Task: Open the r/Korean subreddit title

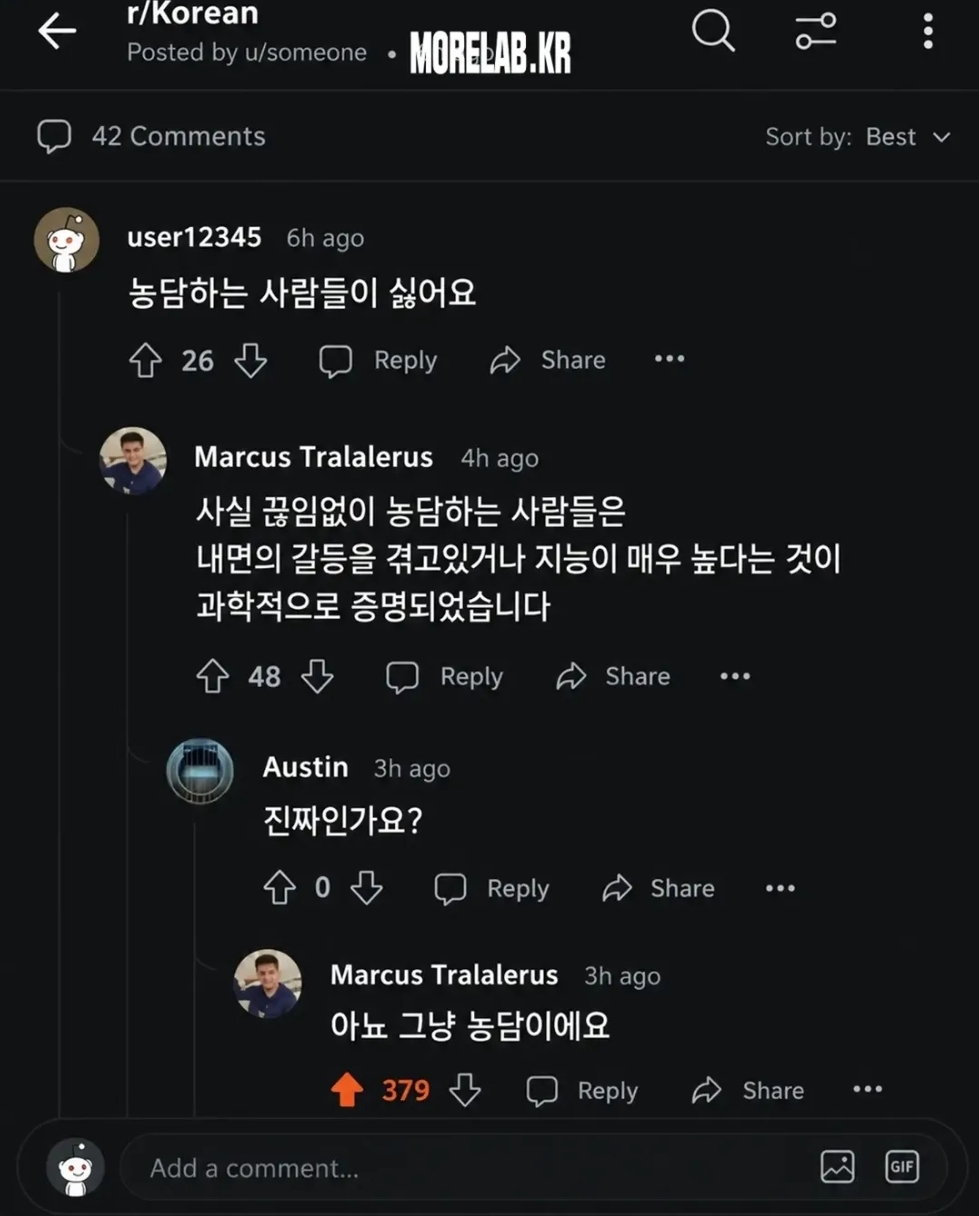Action: click(x=192, y=14)
